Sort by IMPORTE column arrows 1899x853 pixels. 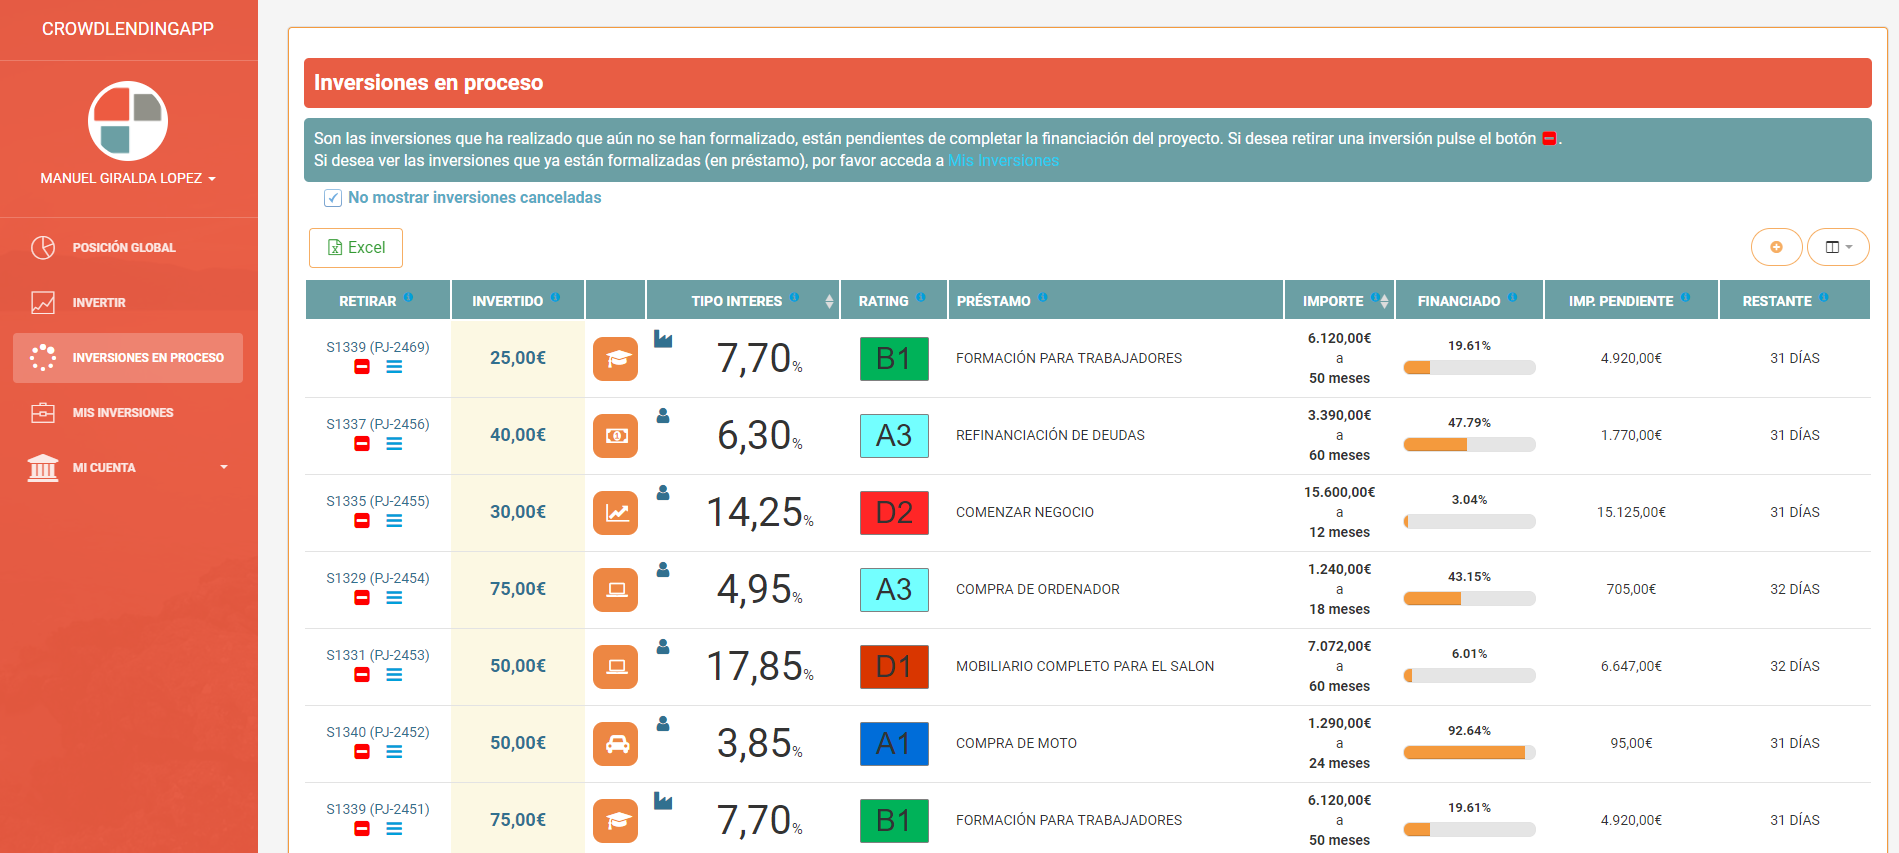click(1384, 301)
